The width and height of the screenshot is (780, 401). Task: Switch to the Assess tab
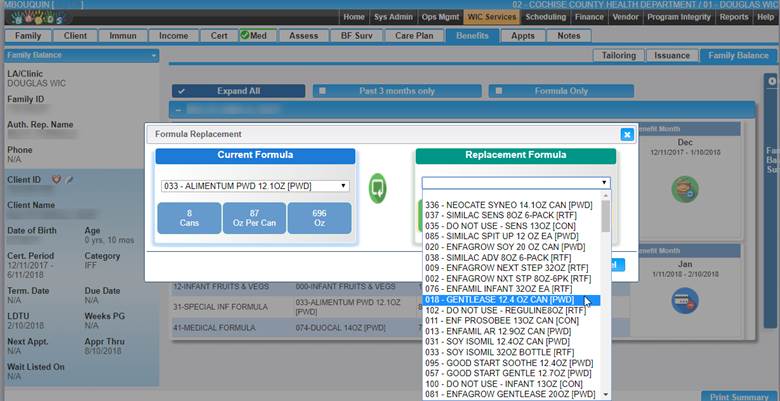coord(303,36)
